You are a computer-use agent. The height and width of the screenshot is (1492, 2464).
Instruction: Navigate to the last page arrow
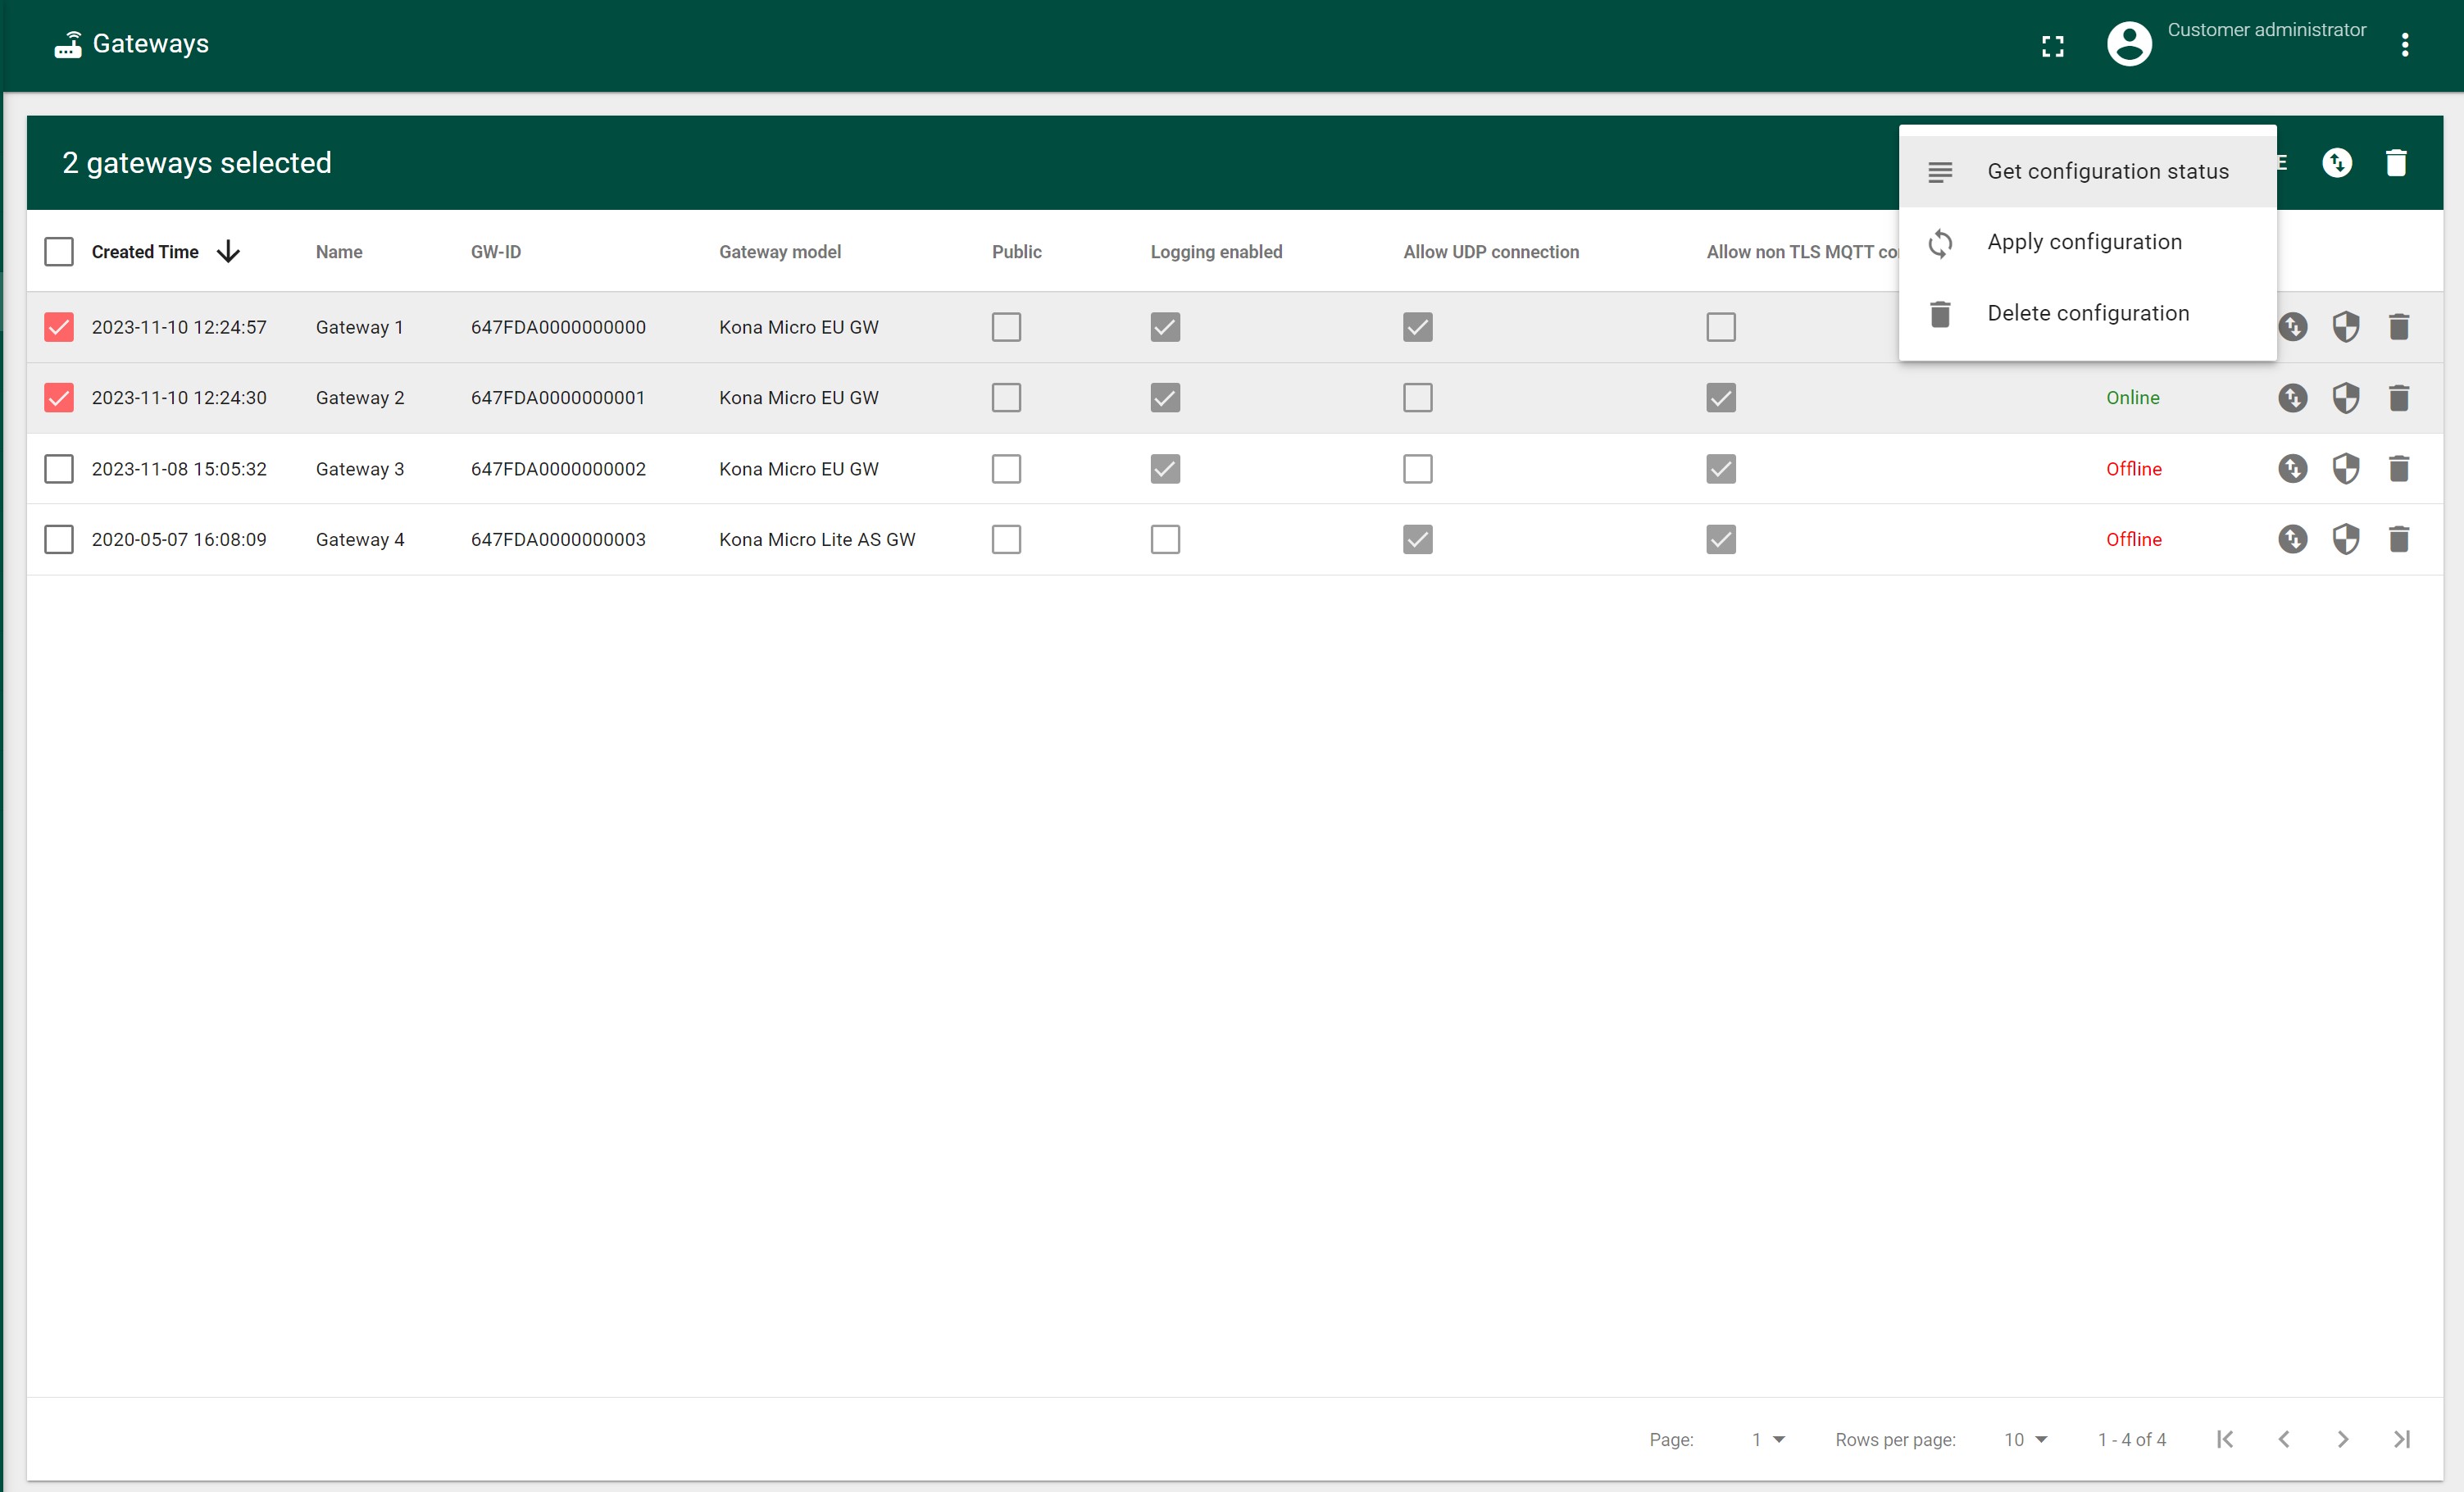pos(2403,1440)
